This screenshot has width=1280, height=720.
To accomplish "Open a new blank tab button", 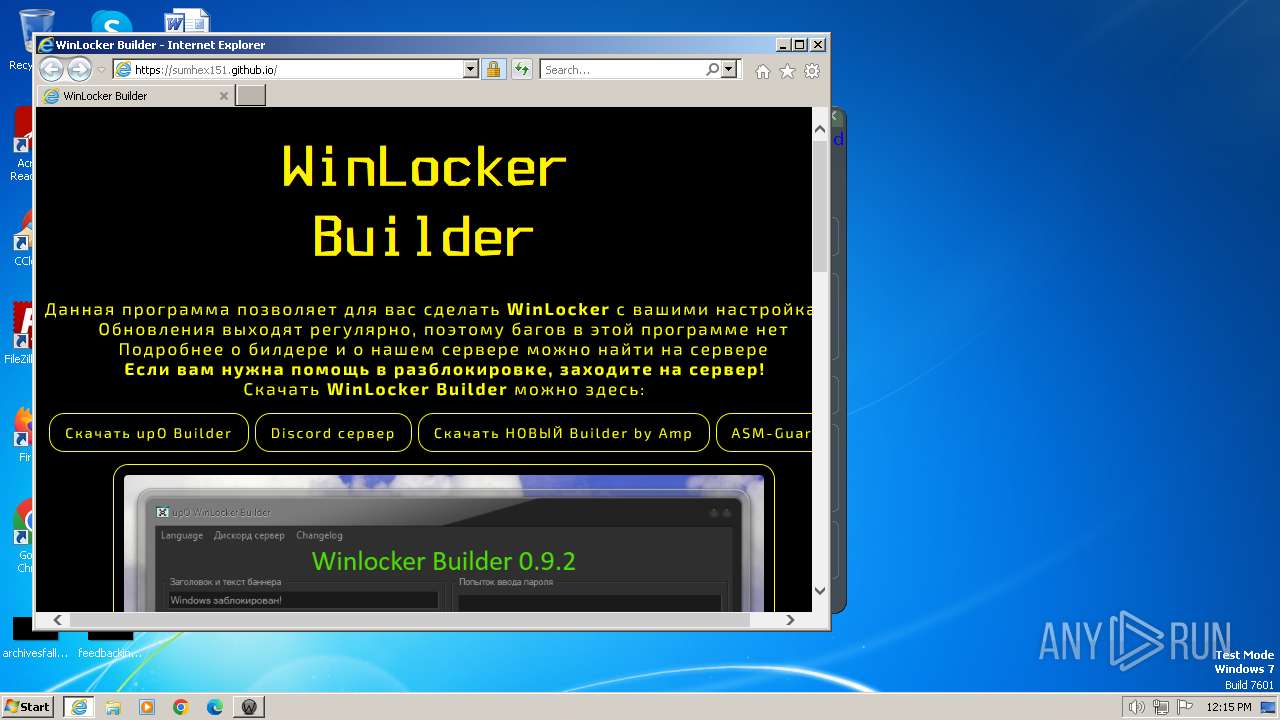I will coord(250,96).
